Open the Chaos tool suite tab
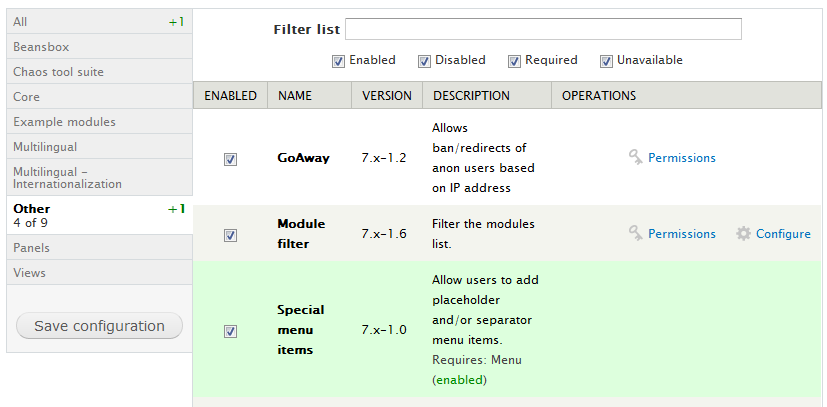This screenshot has width=827, height=407. tap(98, 71)
